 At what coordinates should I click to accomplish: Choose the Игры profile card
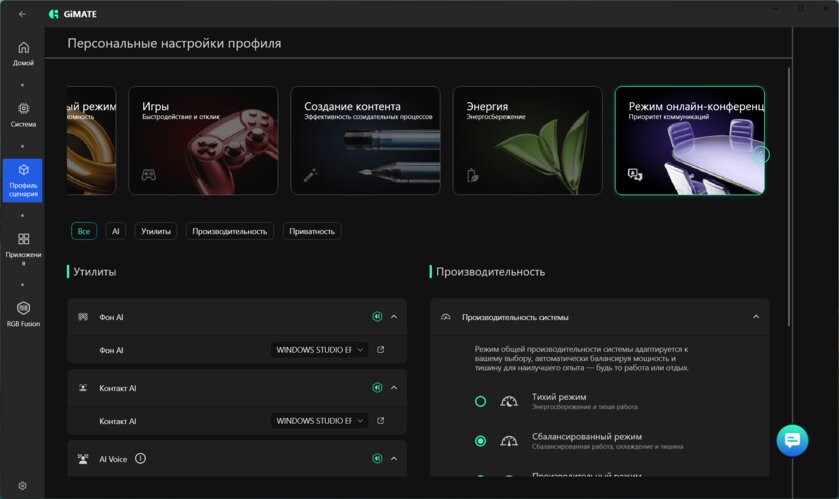pyautogui.click(x=203, y=141)
